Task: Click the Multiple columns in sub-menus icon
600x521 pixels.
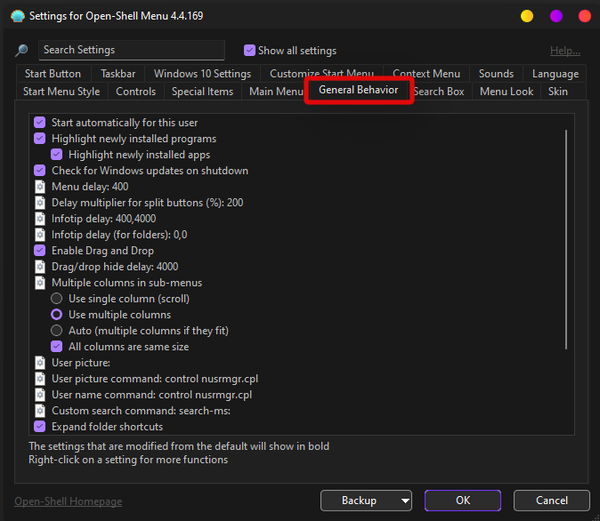Action: (x=40, y=283)
